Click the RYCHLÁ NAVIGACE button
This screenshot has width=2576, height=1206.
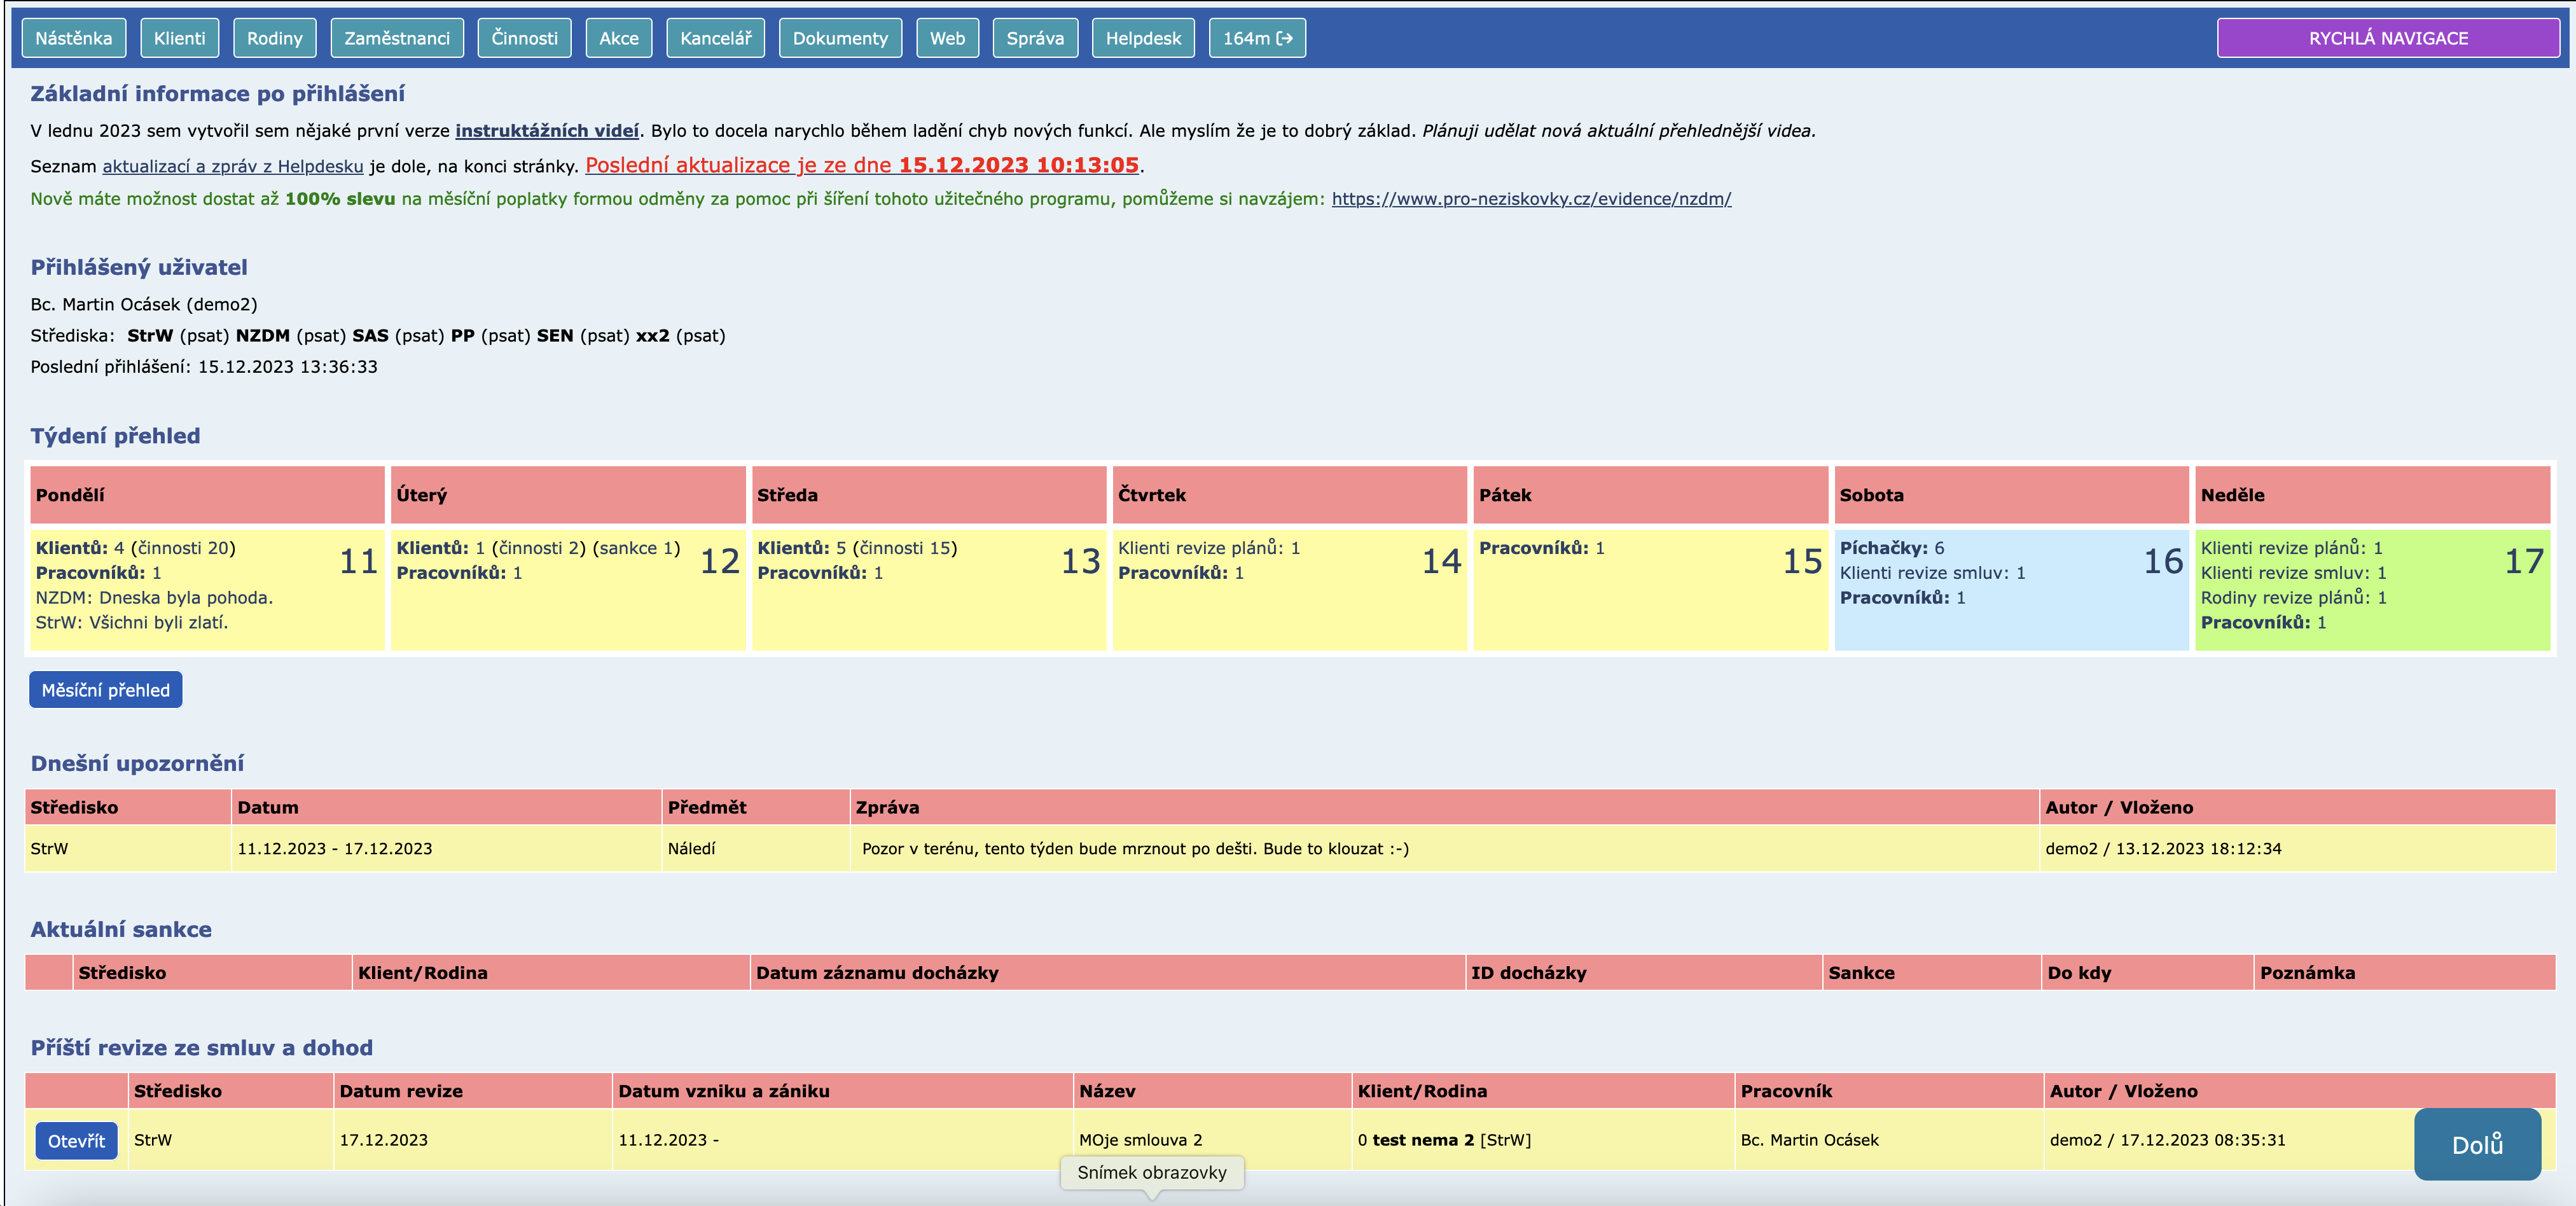point(2387,38)
